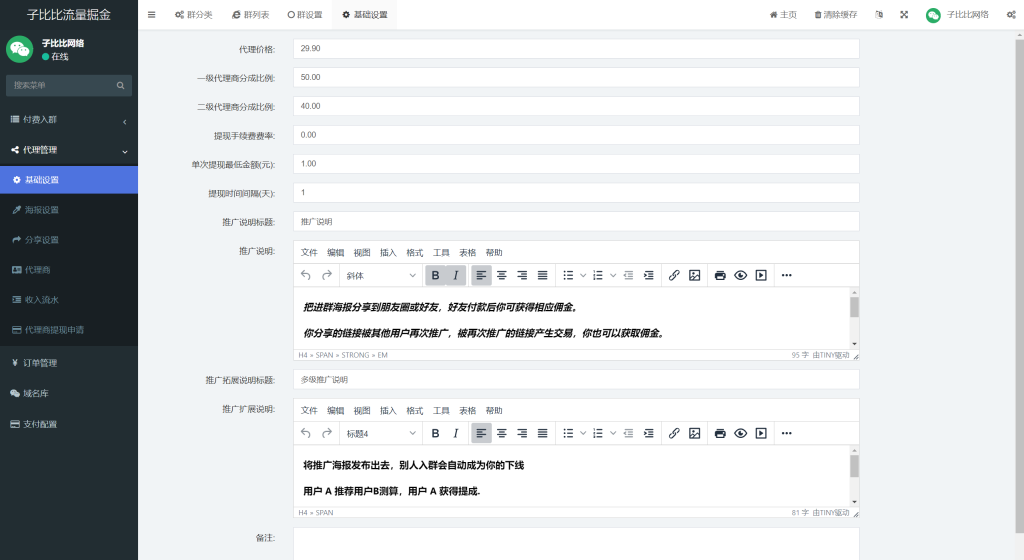Click insert image icon in 推广说明 editor

pos(694,275)
